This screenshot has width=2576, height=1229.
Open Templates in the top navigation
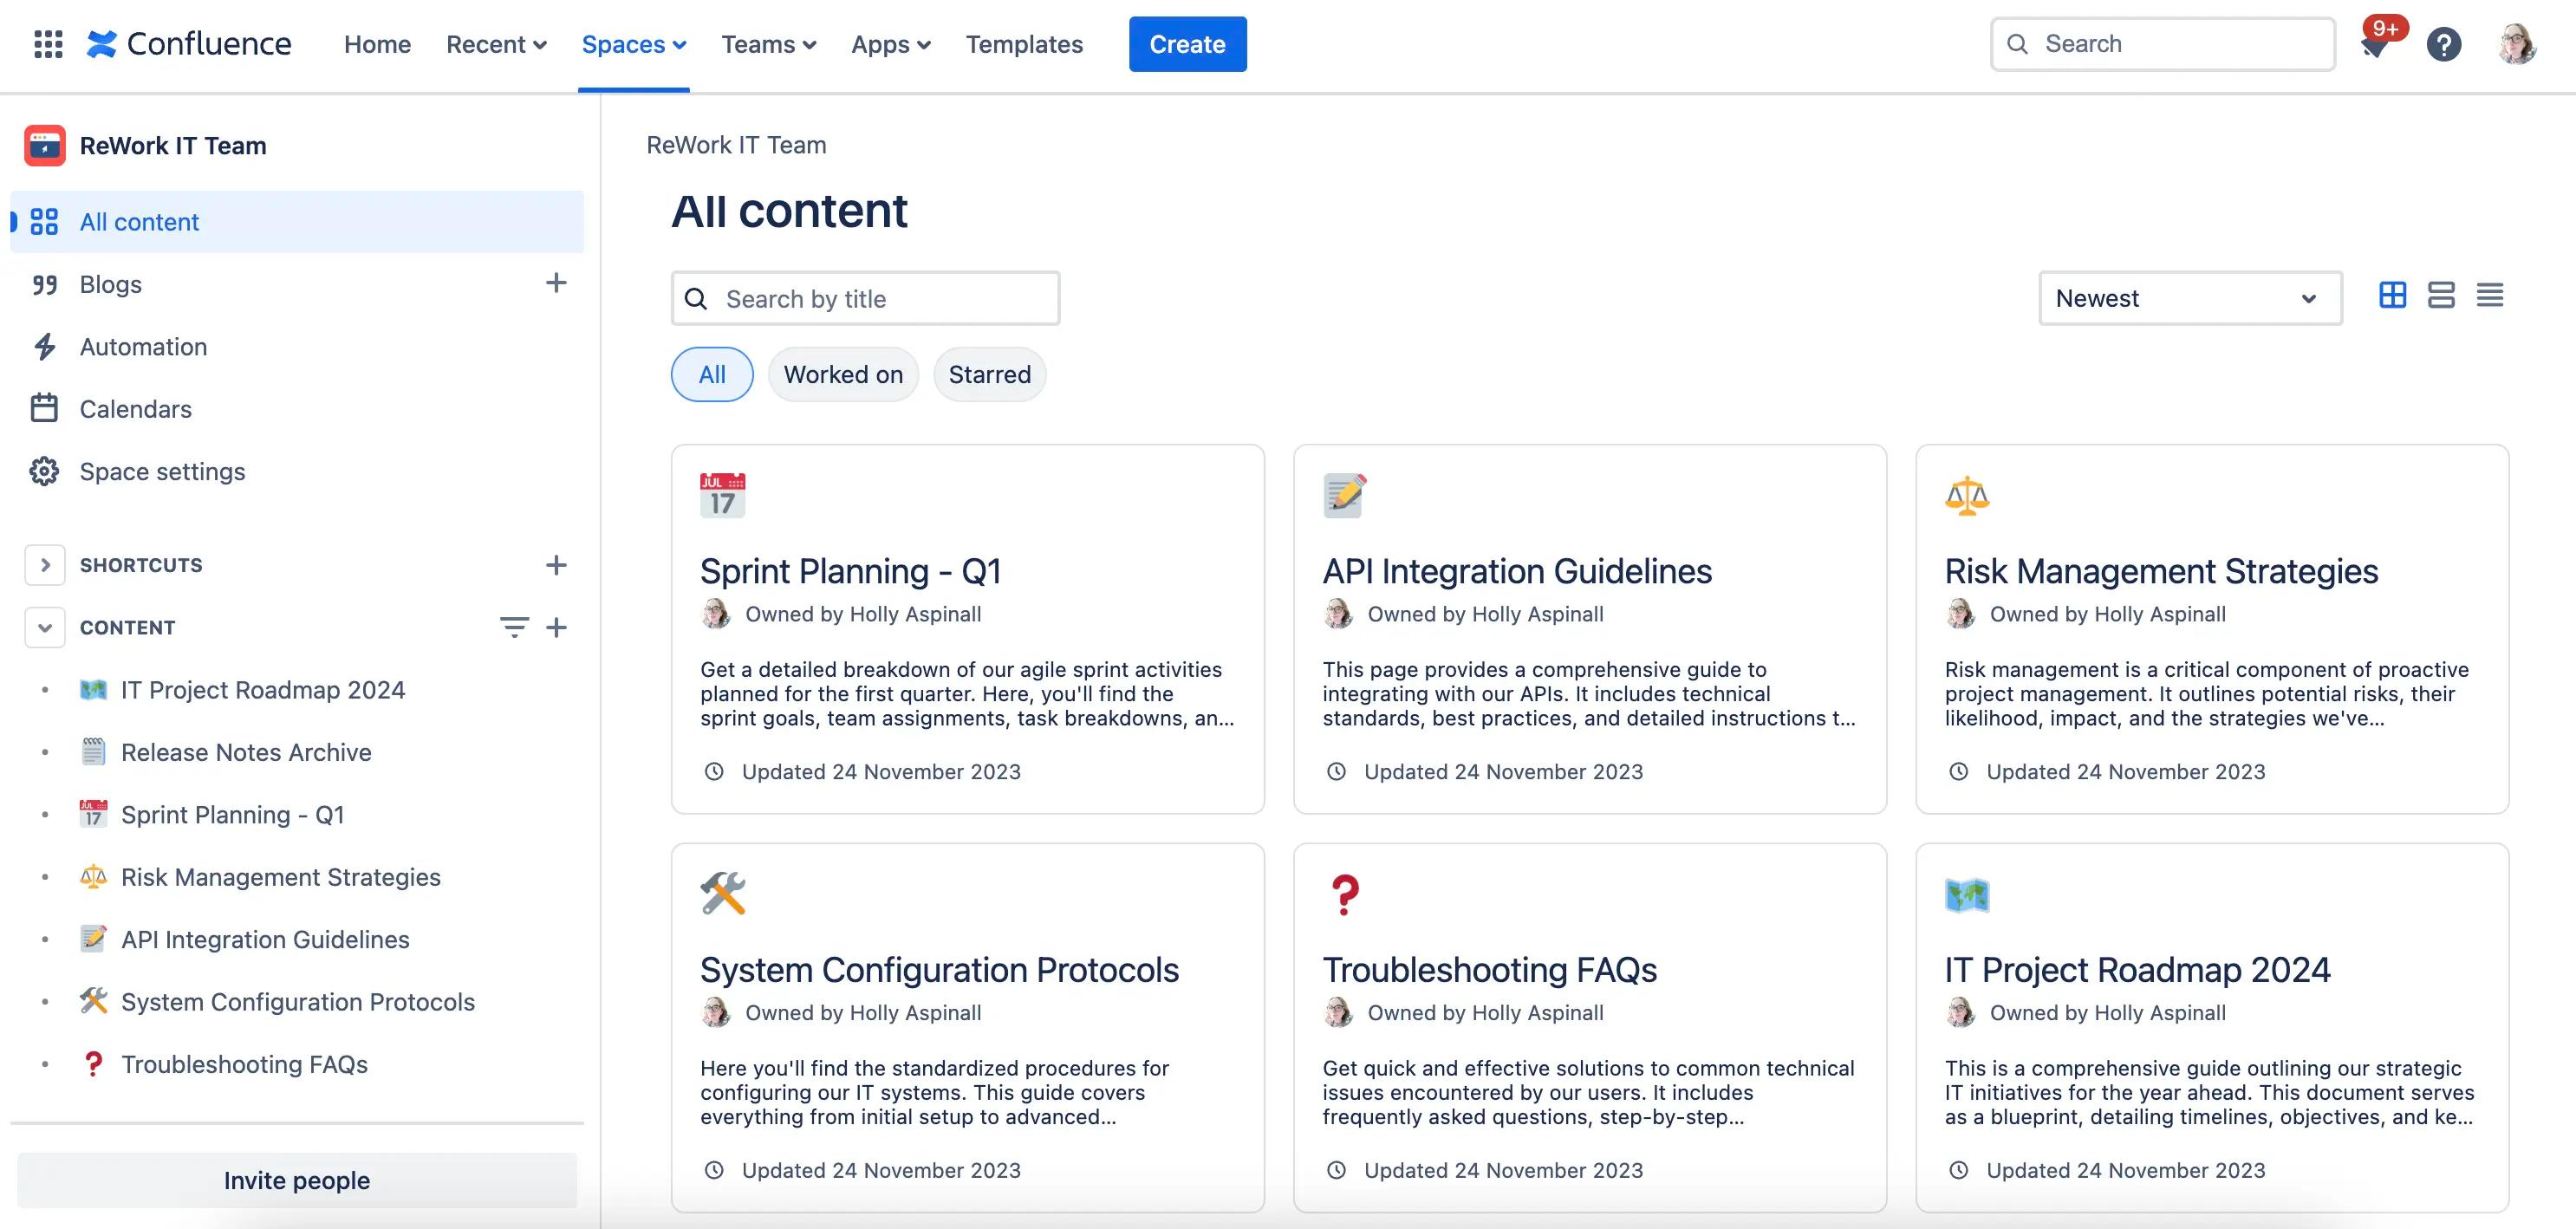point(1024,44)
